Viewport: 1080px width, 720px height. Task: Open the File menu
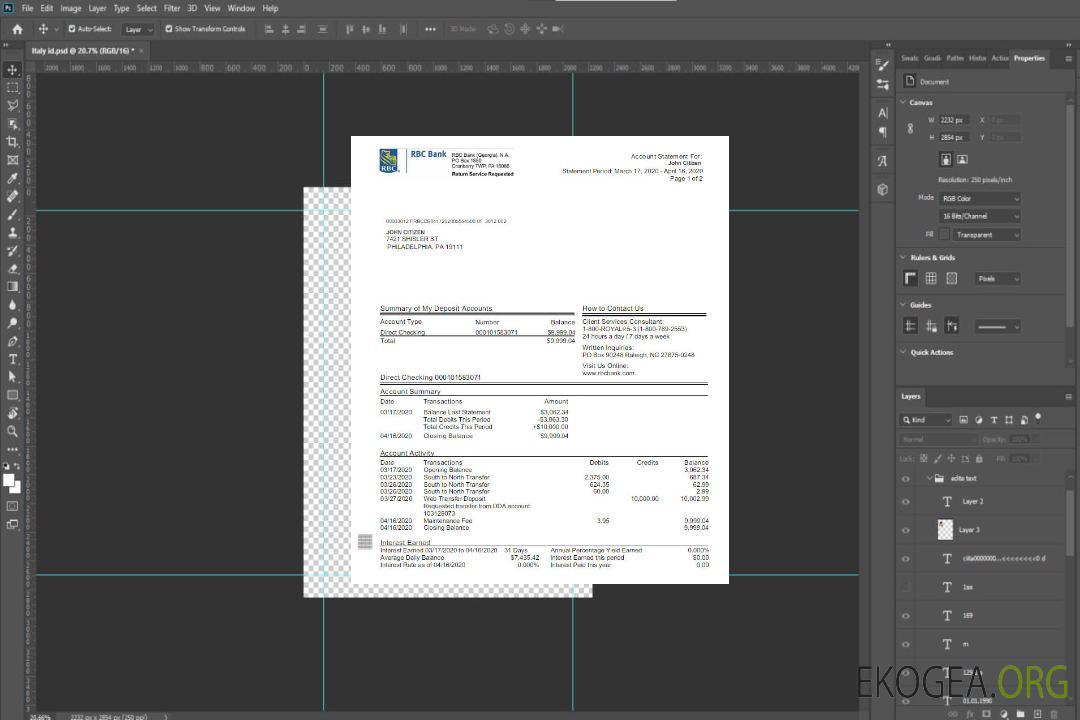28,8
